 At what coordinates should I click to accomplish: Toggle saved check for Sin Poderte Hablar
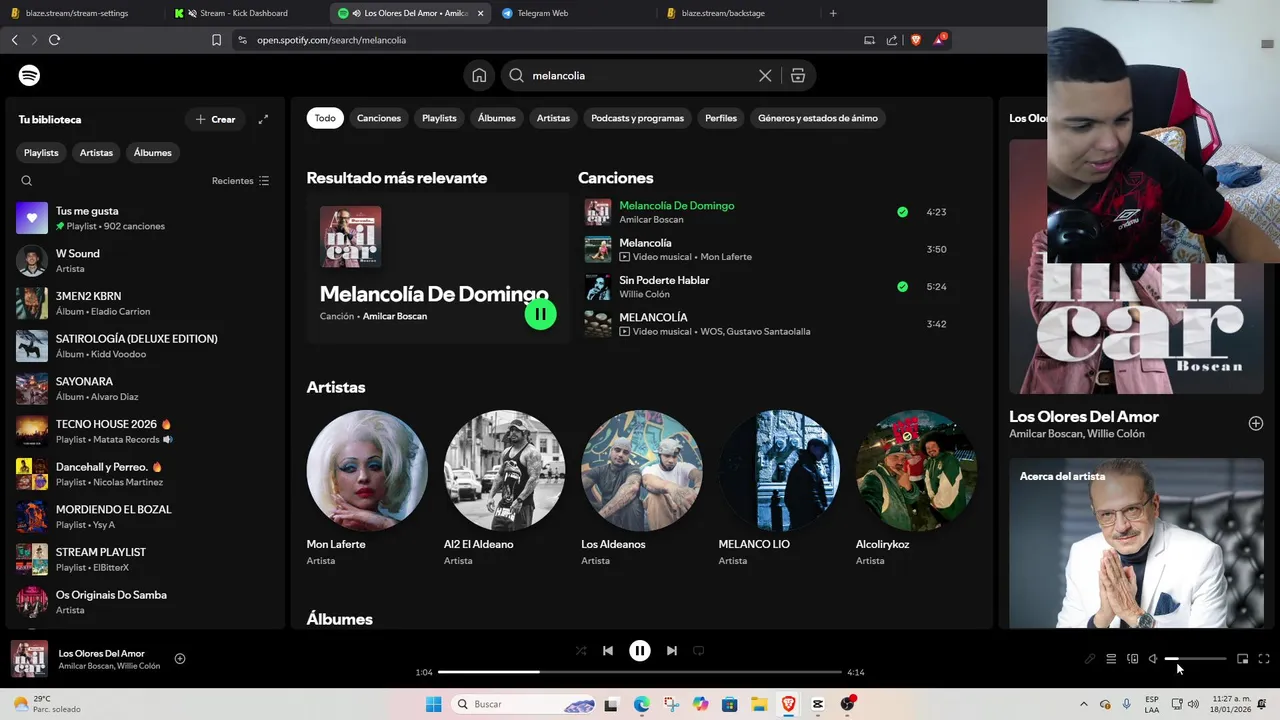[x=902, y=287]
